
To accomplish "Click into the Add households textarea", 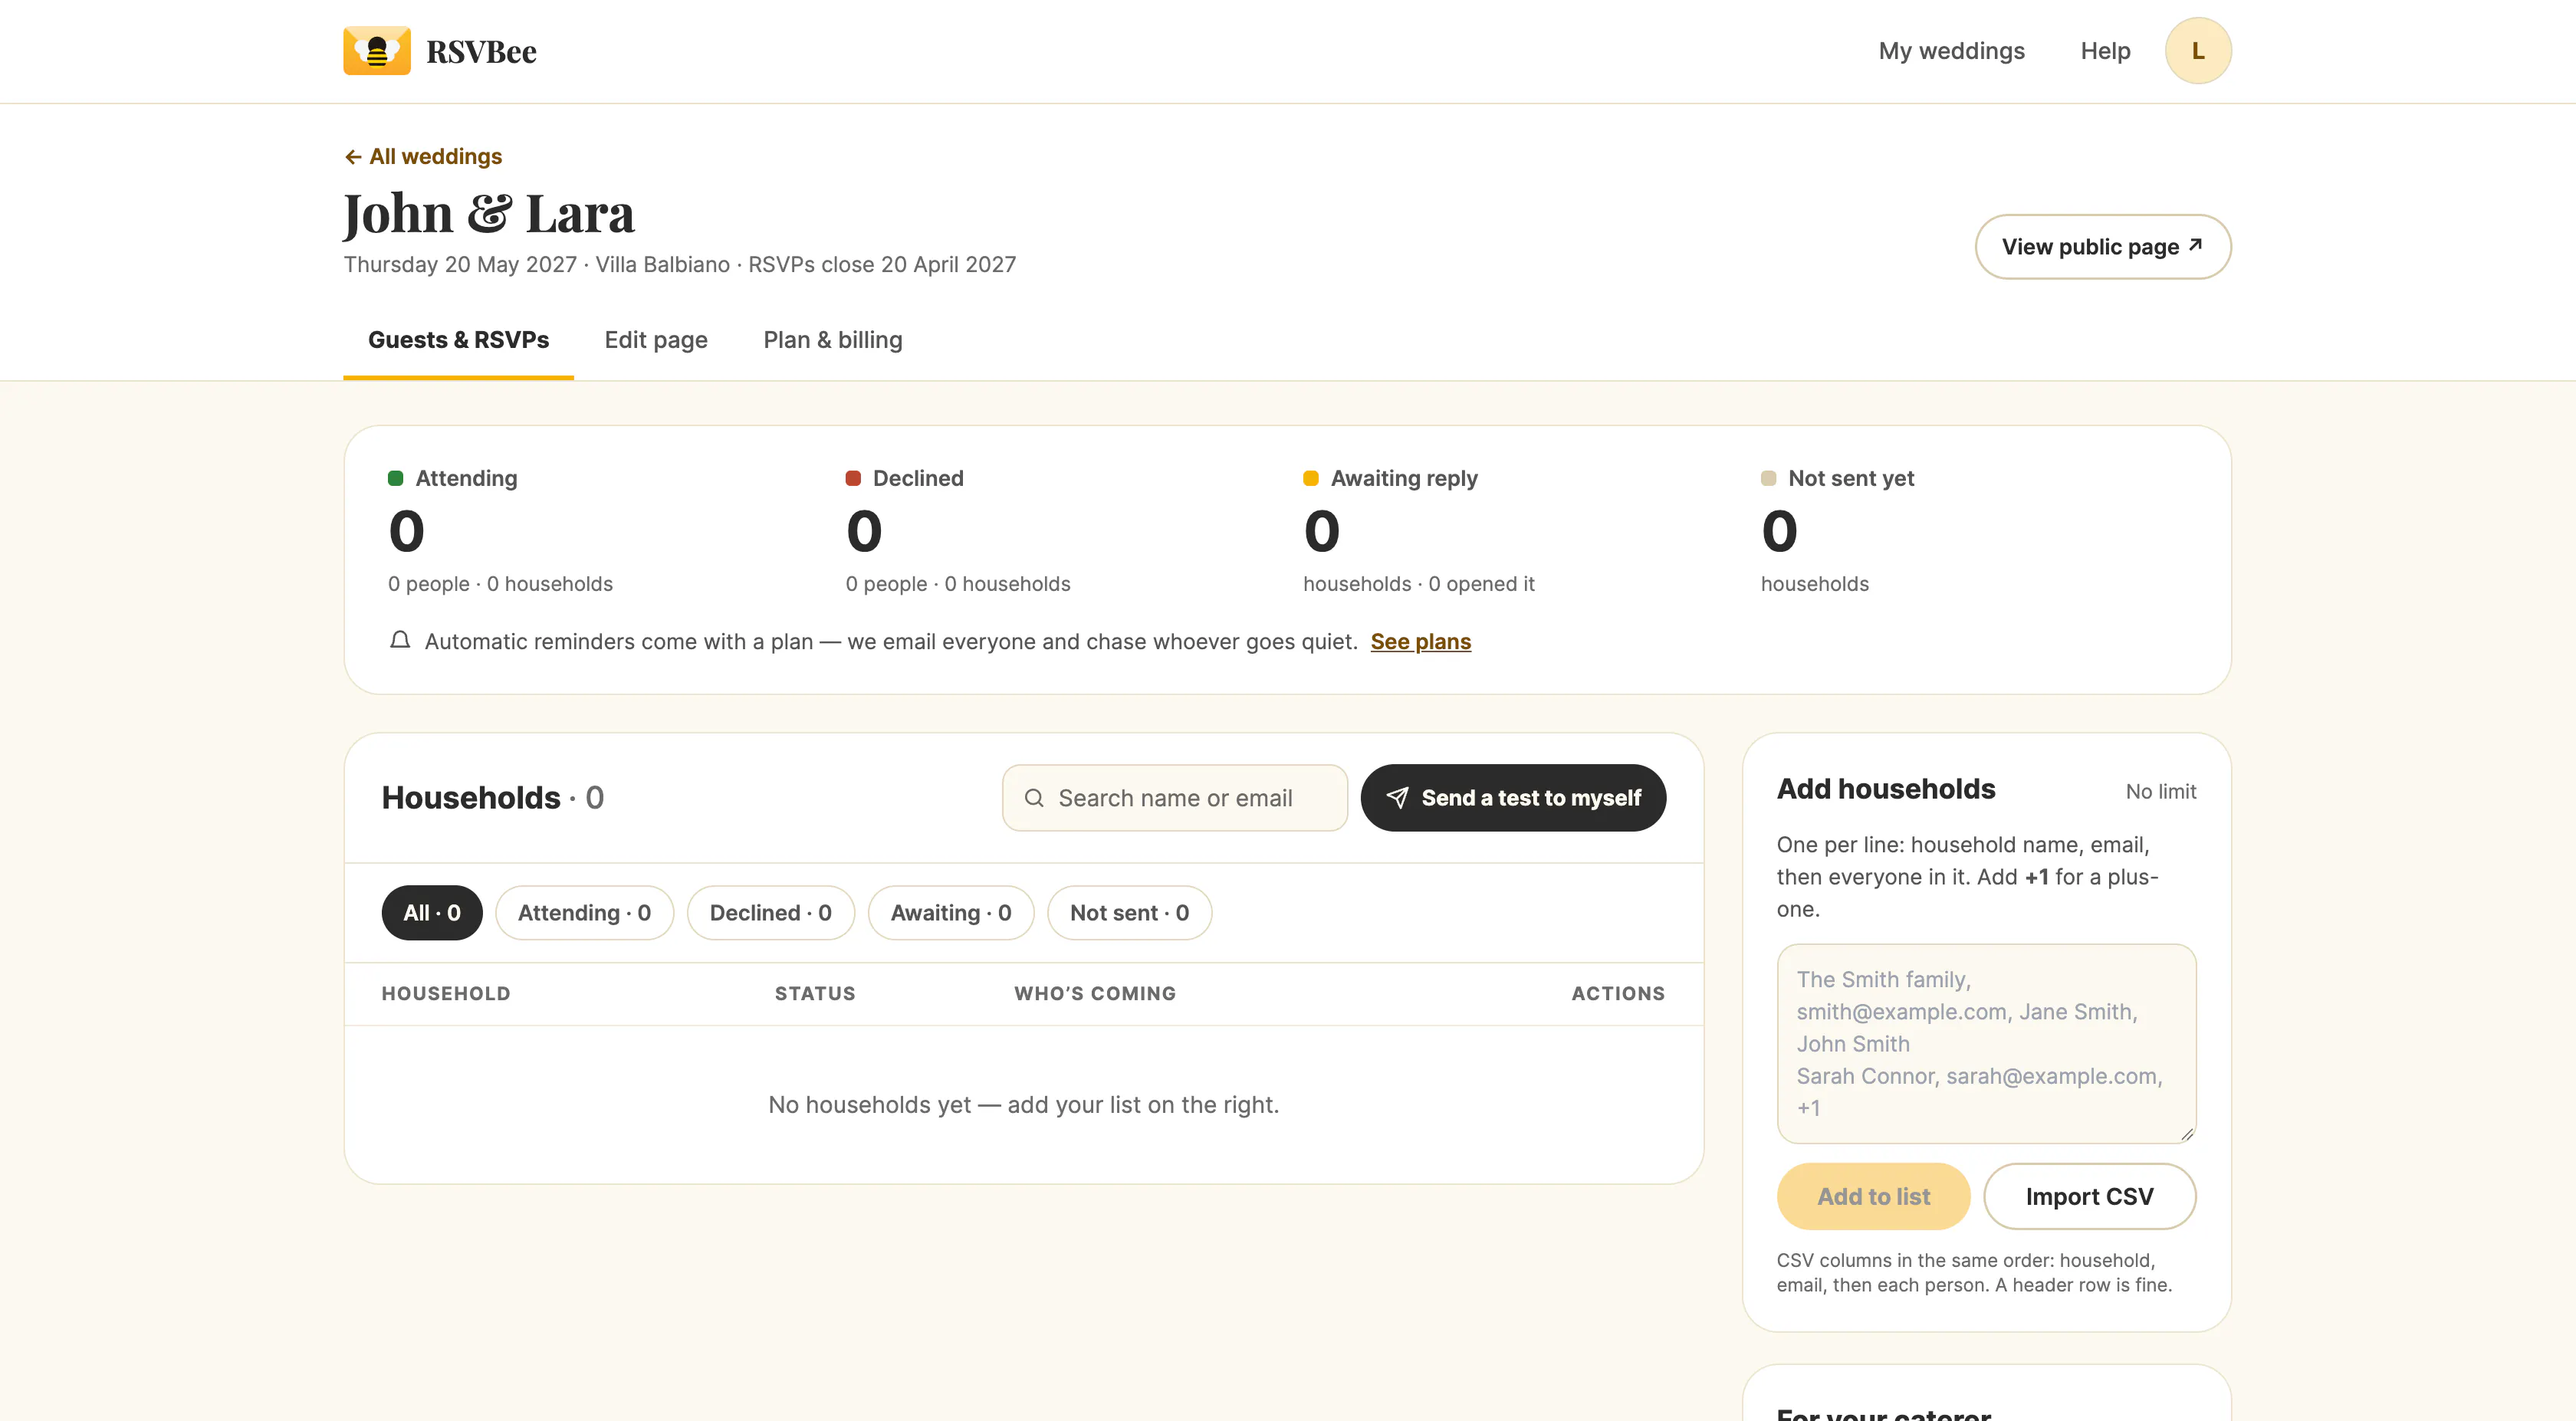I will [1987, 1044].
